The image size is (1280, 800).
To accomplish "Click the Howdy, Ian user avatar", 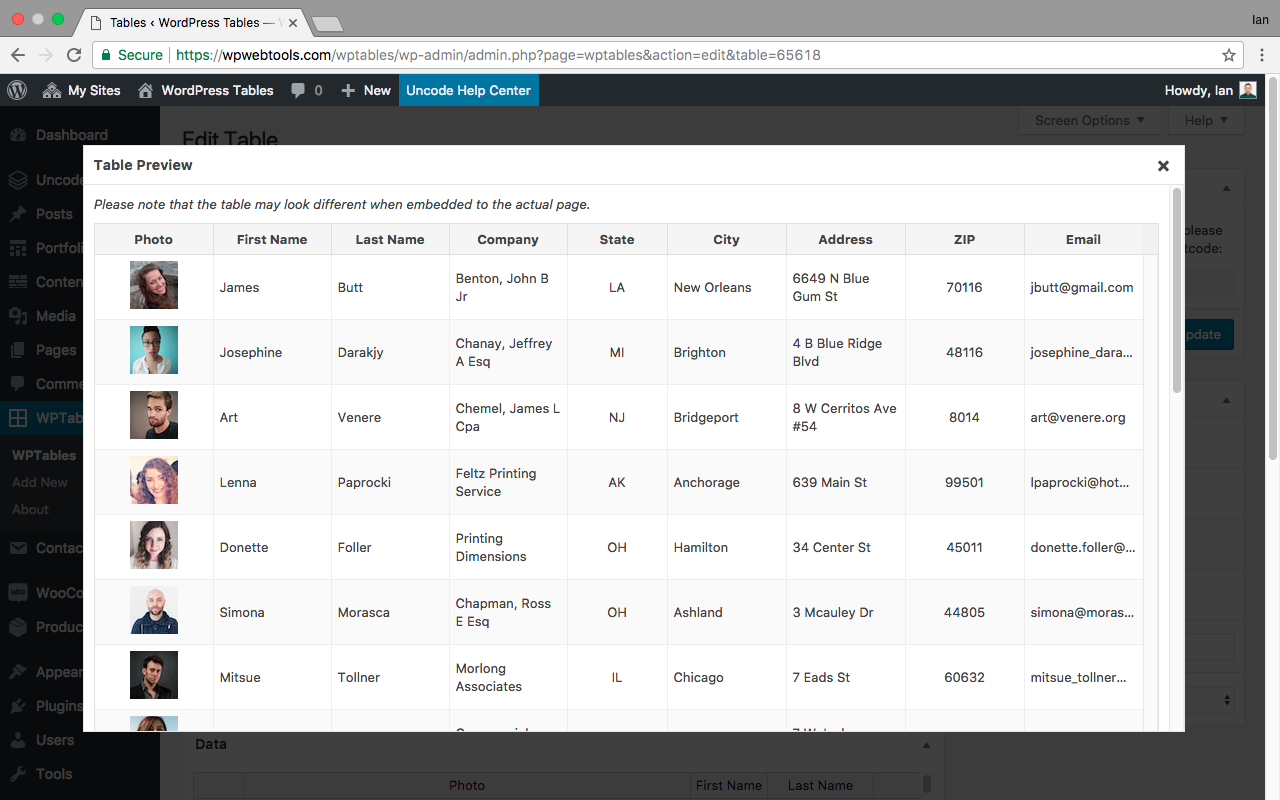I will (1247, 90).
